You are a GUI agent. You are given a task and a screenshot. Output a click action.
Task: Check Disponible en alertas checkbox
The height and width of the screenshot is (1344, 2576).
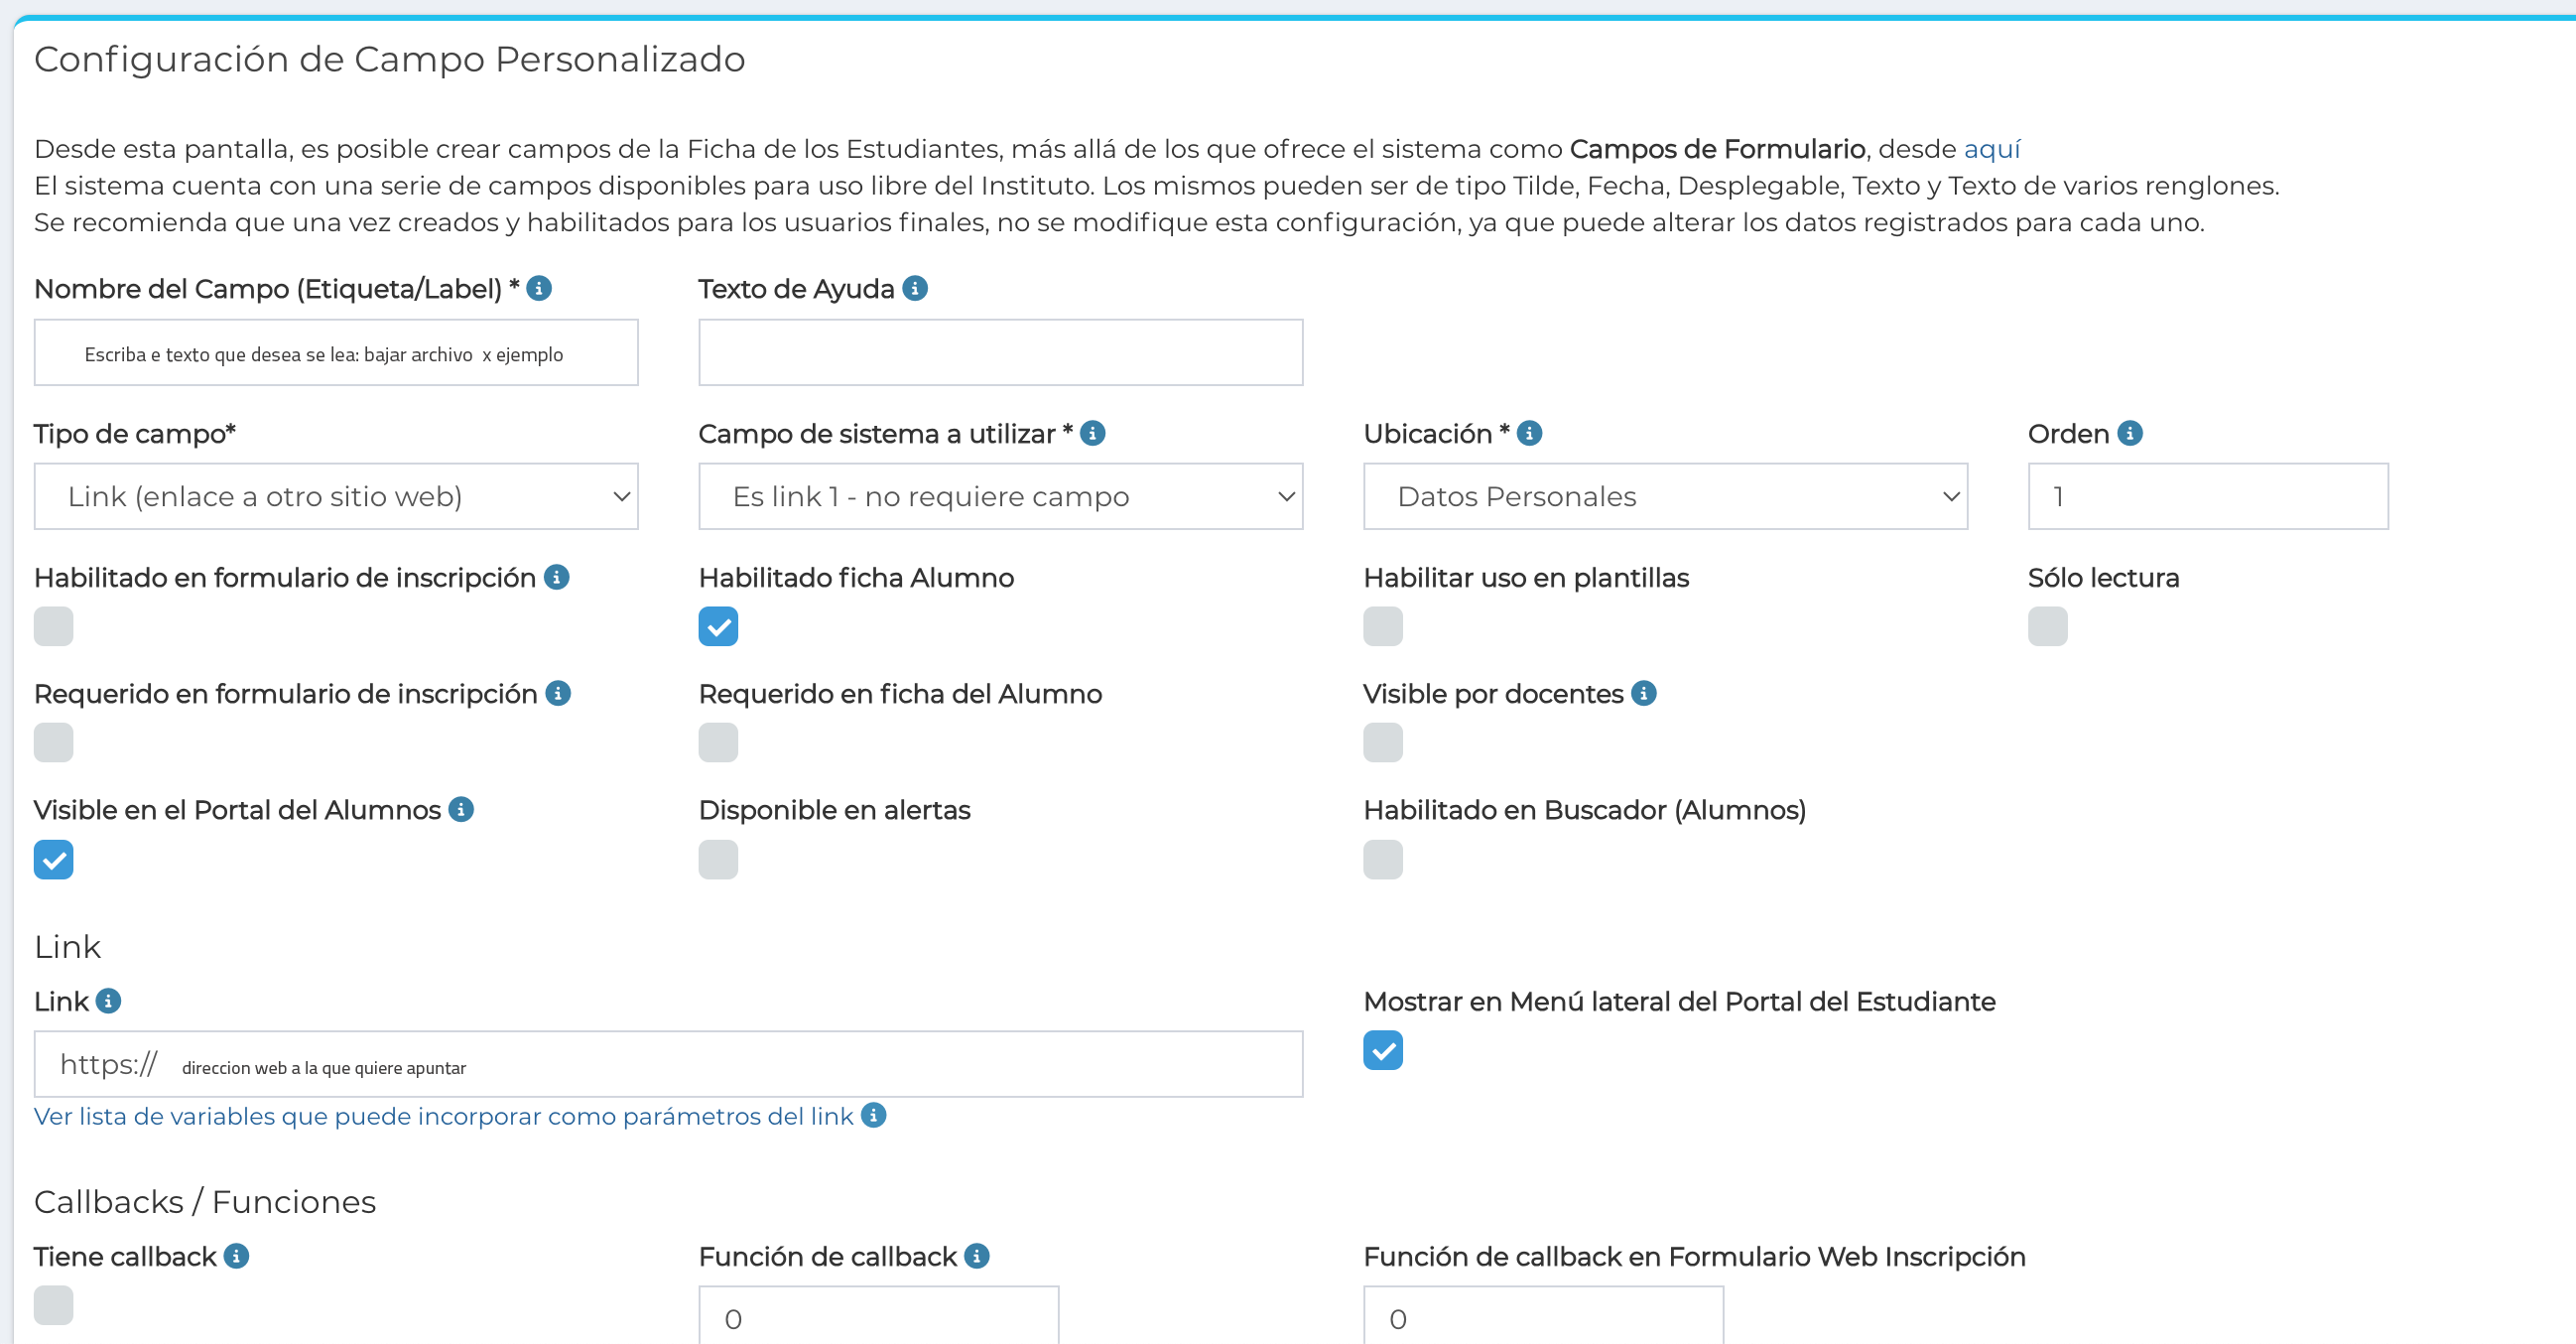tap(718, 859)
